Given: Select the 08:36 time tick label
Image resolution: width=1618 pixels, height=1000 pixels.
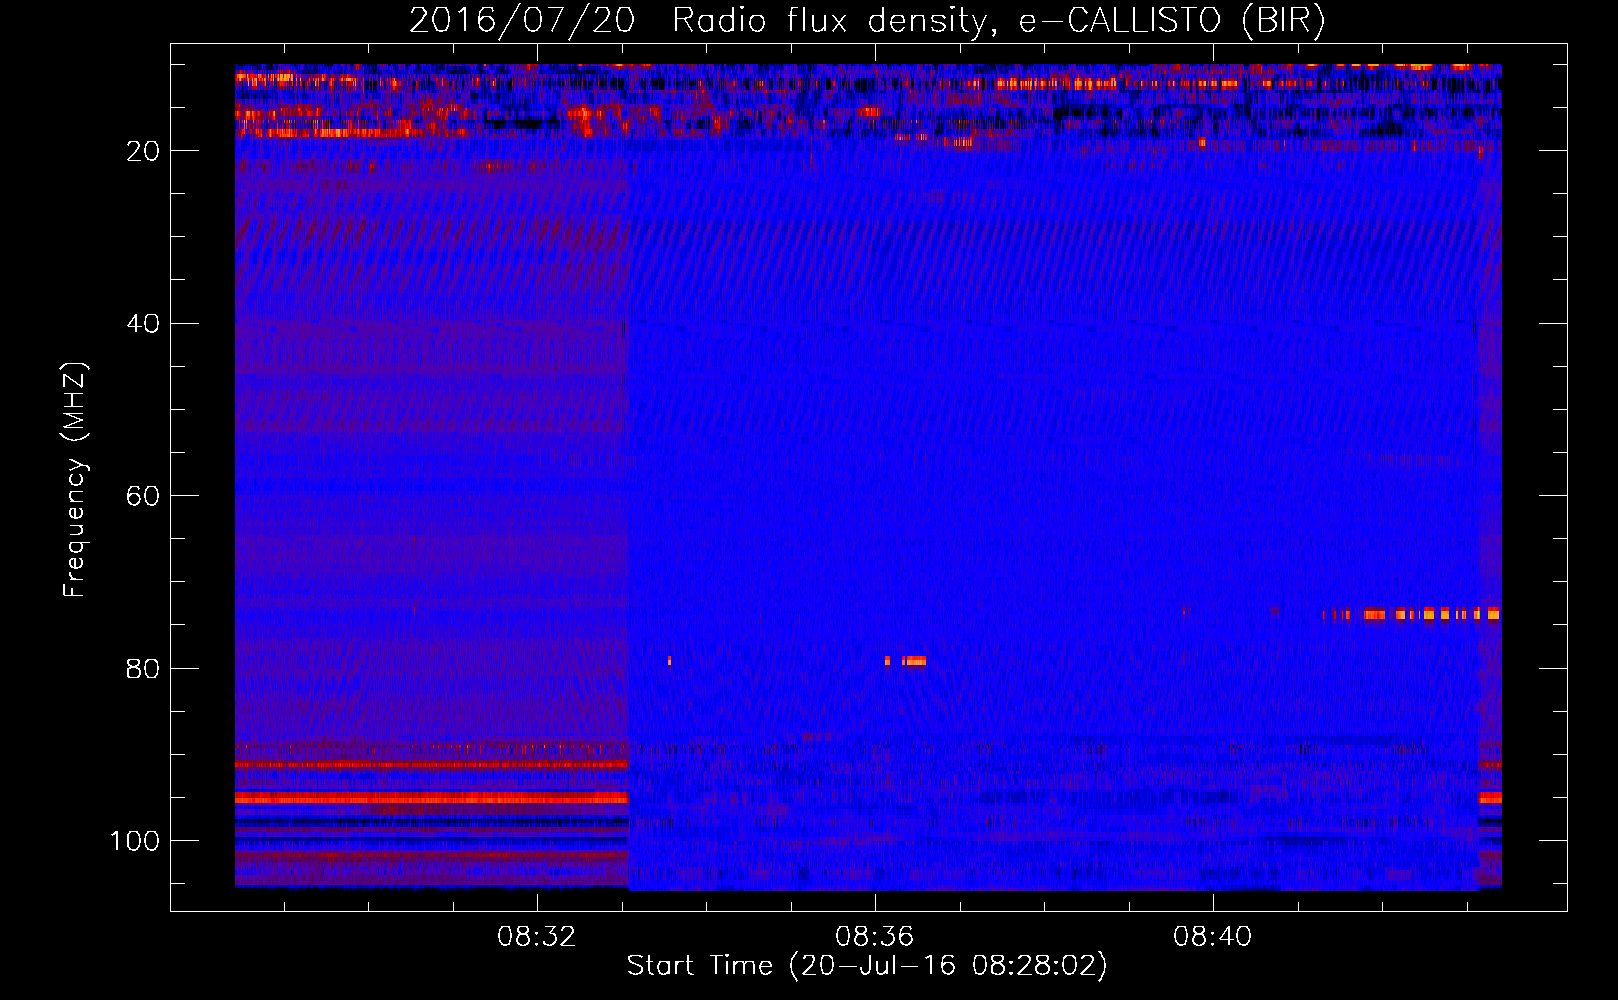Looking at the screenshot, I should click(875, 937).
